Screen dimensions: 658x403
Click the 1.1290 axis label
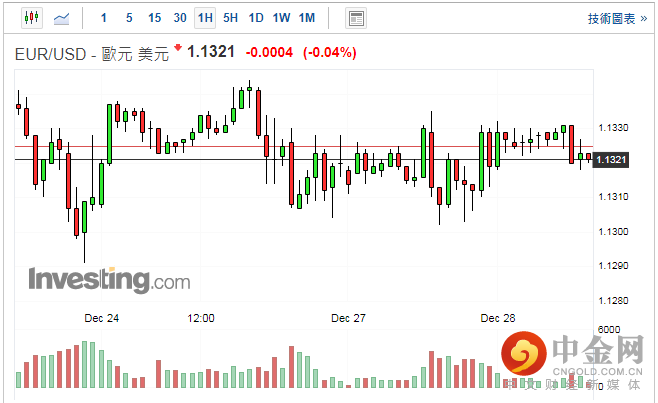613,266
